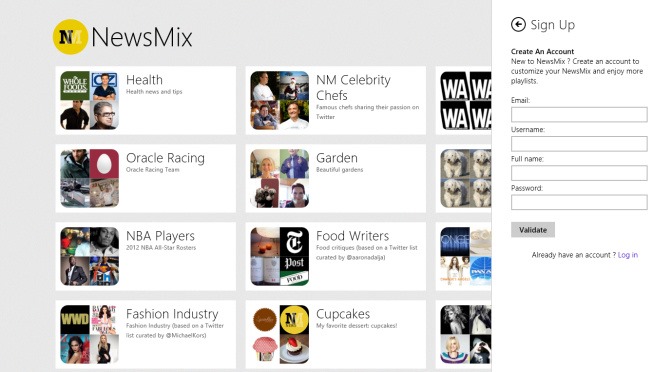The height and width of the screenshot is (372, 660).
Task: Click the 'Food critiques' description text
Action: point(367,252)
